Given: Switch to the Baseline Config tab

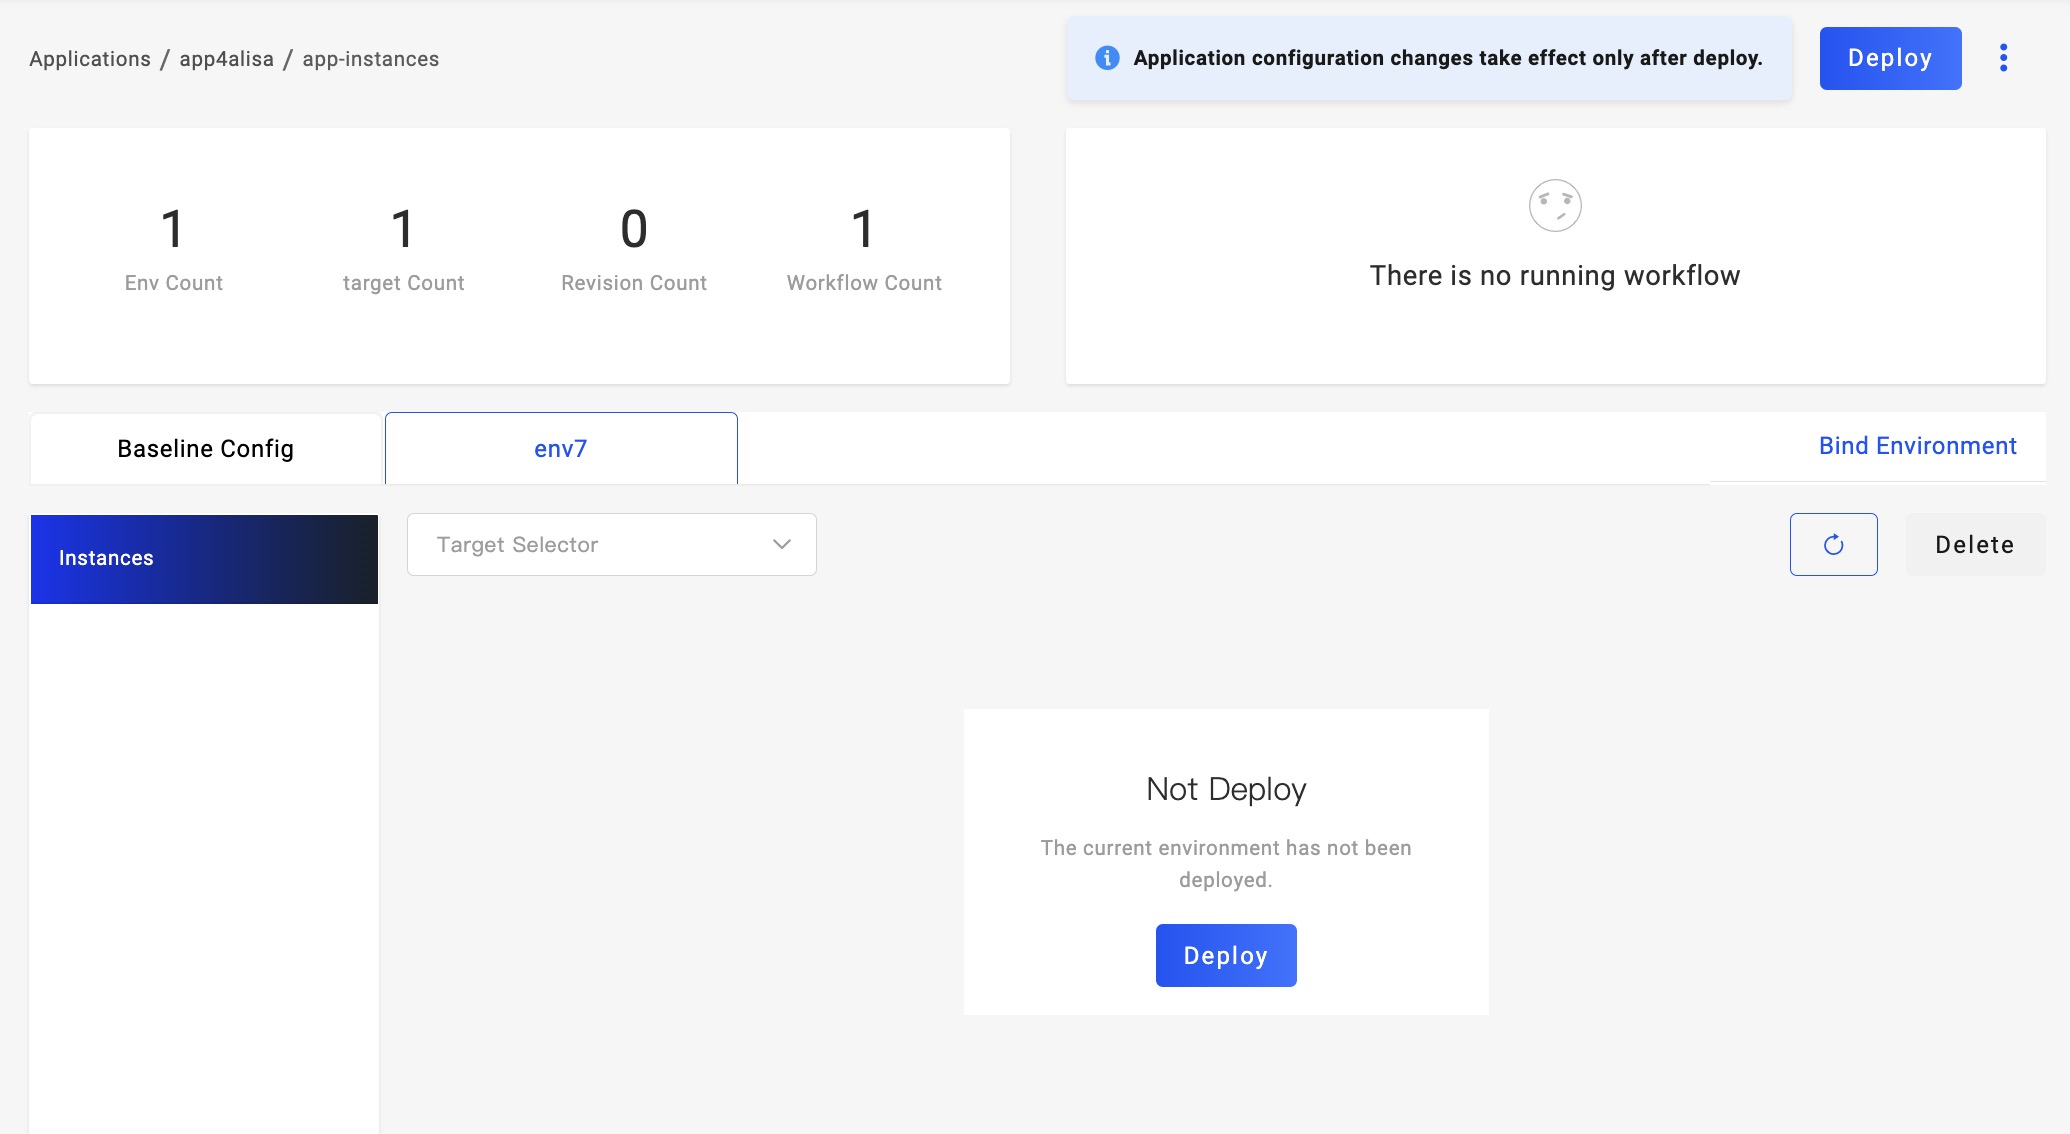Looking at the screenshot, I should [205, 447].
